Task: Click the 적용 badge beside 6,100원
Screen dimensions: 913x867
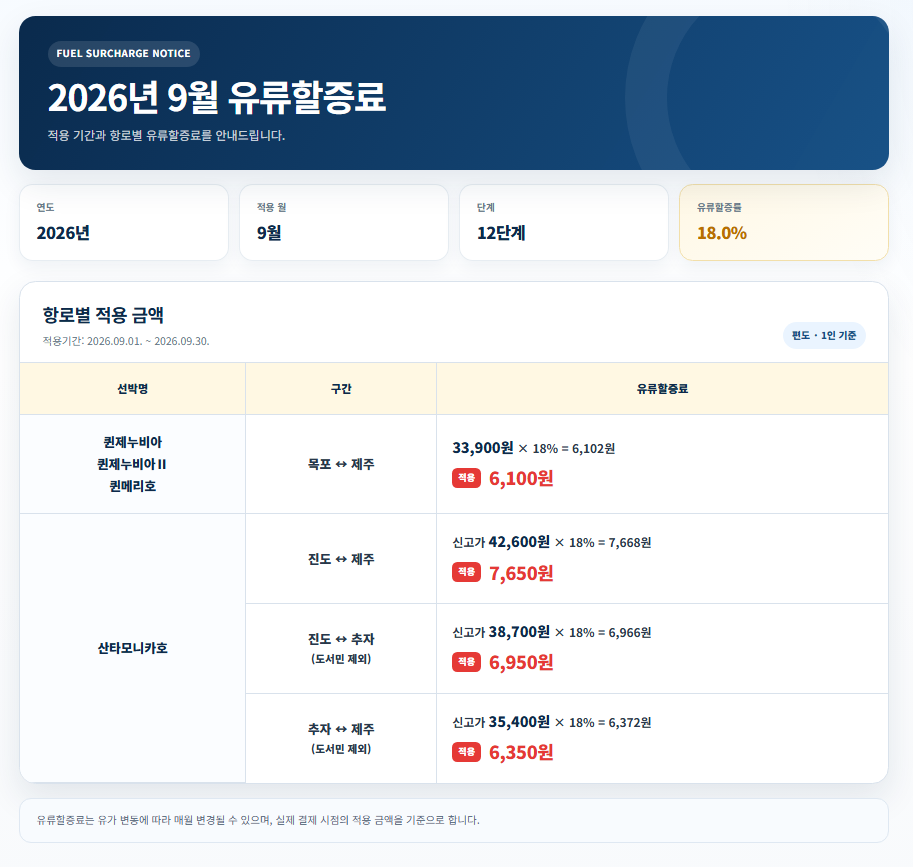Action: pos(466,478)
